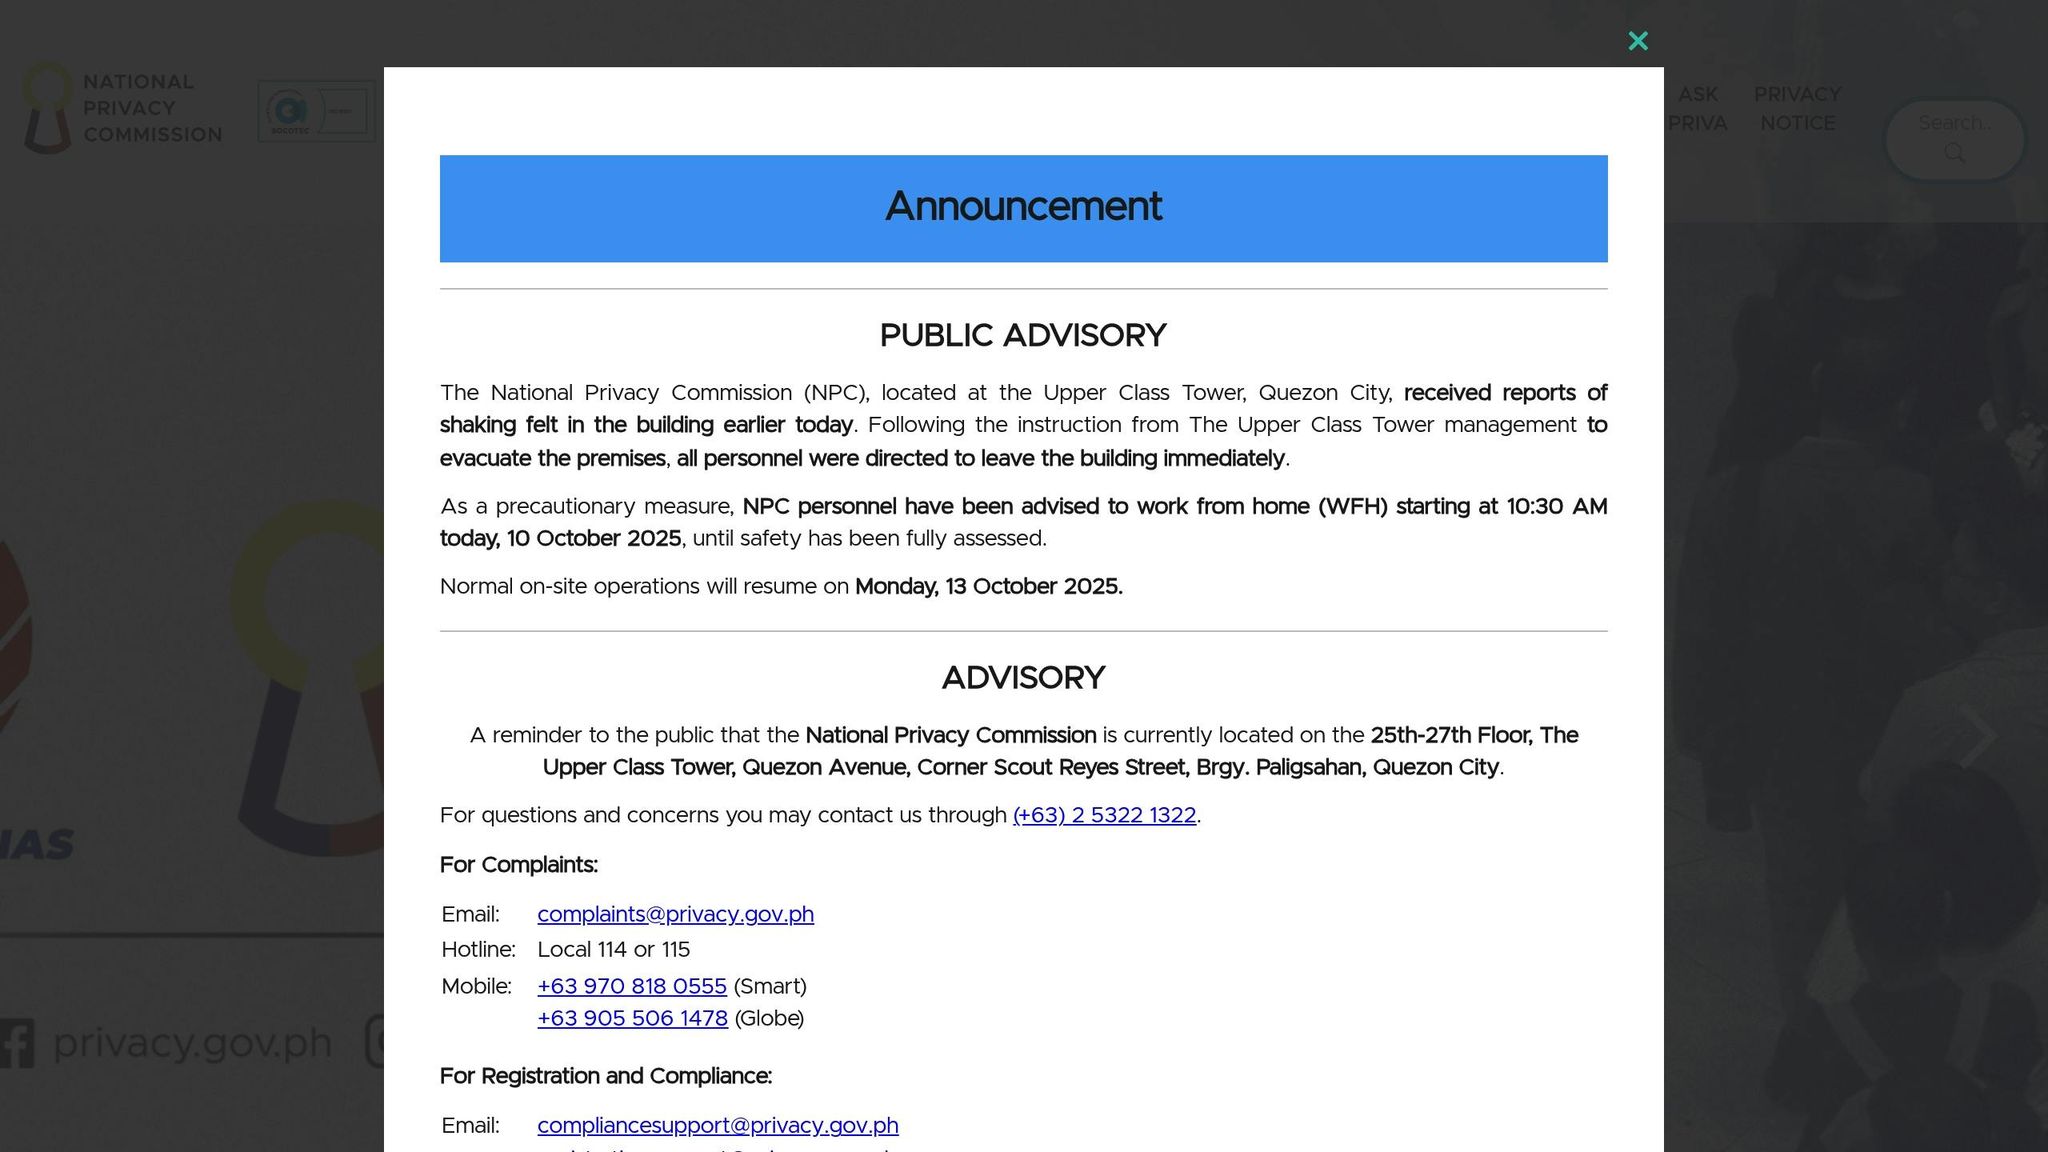Viewport: 2048px width, 1152px height.
Task: Click the Announcement blue banner heading
Action: (x=1023, y=208)
